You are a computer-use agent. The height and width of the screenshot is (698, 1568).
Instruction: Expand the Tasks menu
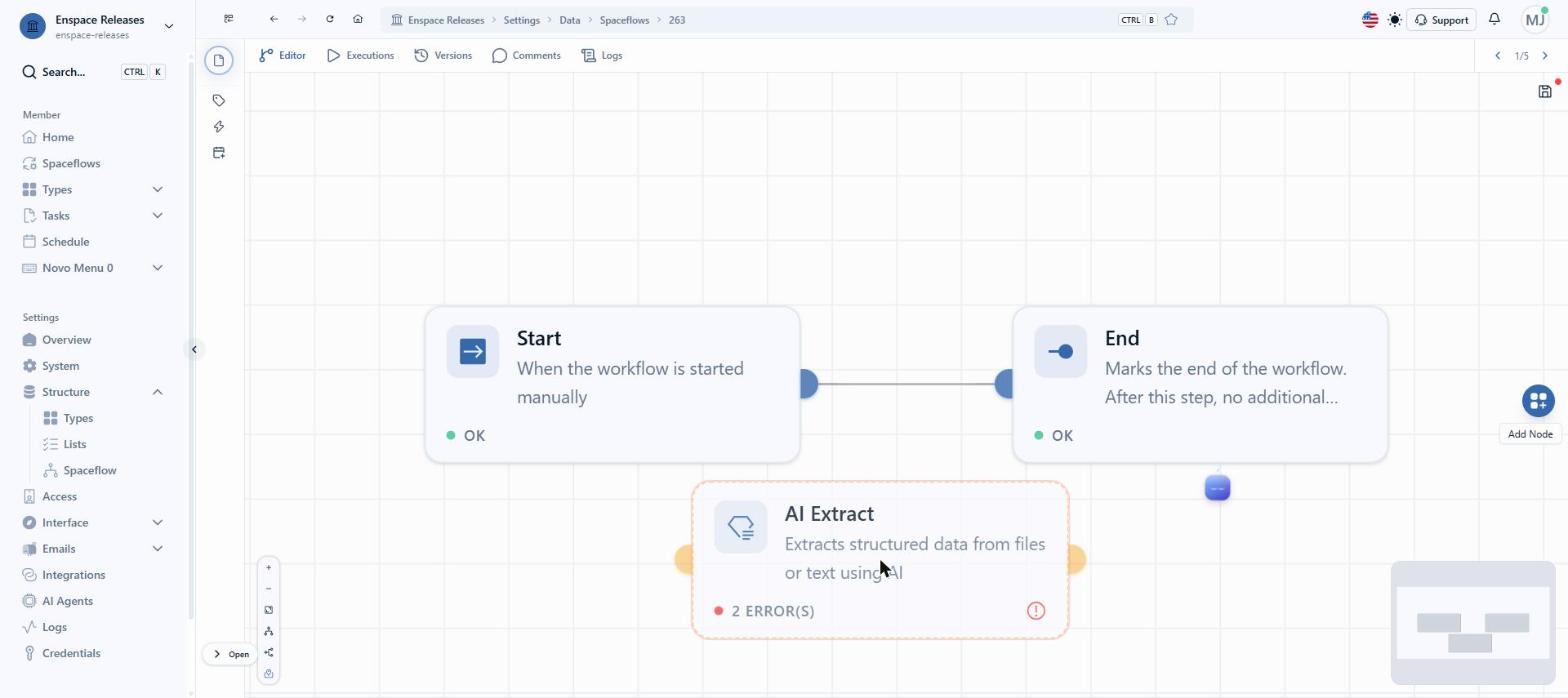pyautogui.click(x=157, y=215)
